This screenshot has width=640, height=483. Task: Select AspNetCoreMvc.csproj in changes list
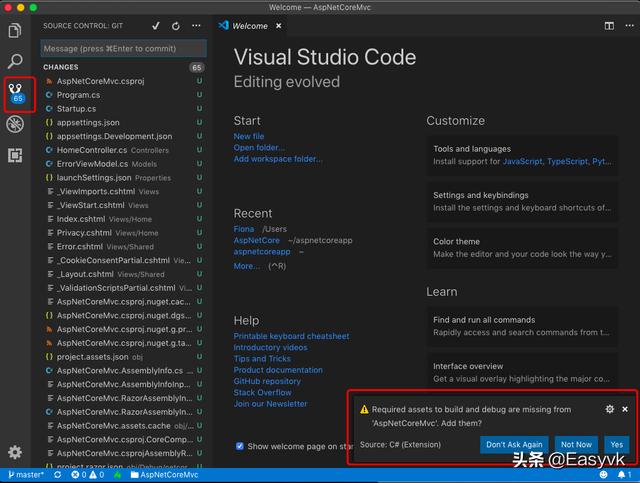pyautogui.click(x=123, y=81)
